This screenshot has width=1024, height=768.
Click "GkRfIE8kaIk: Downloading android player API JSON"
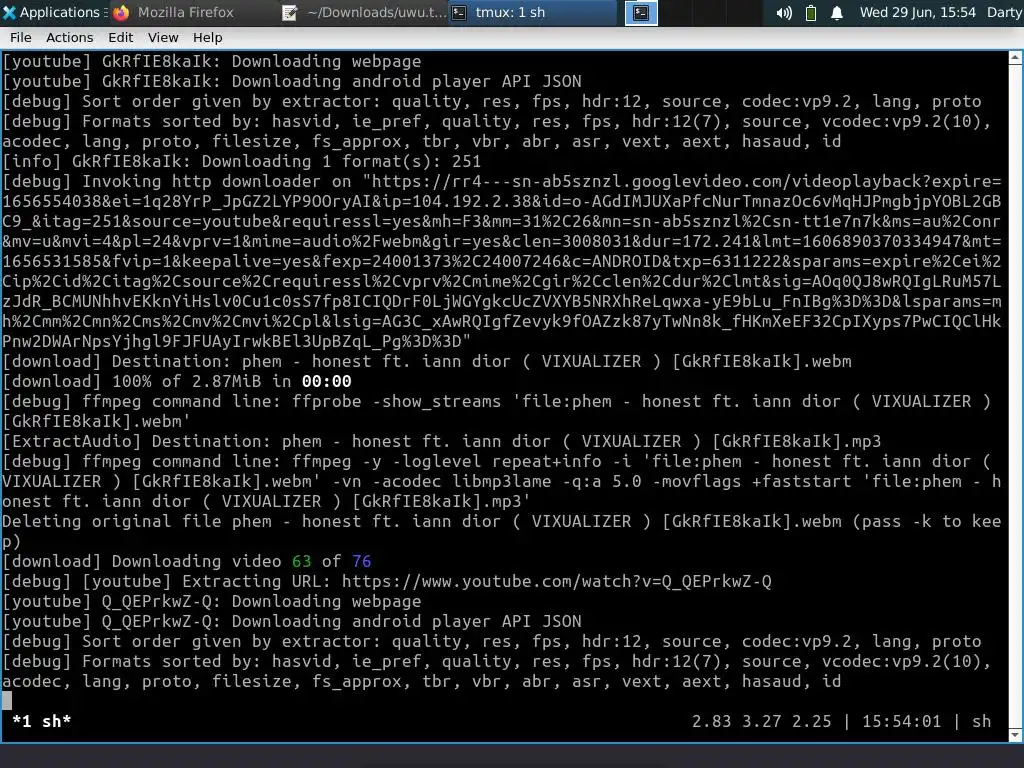pos(291,82)
